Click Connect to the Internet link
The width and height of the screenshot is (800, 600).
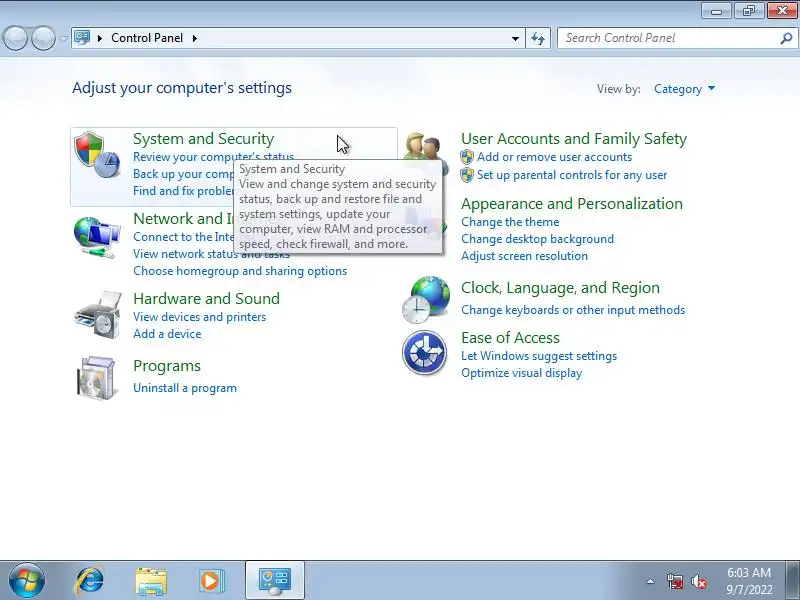click(183, 237)
